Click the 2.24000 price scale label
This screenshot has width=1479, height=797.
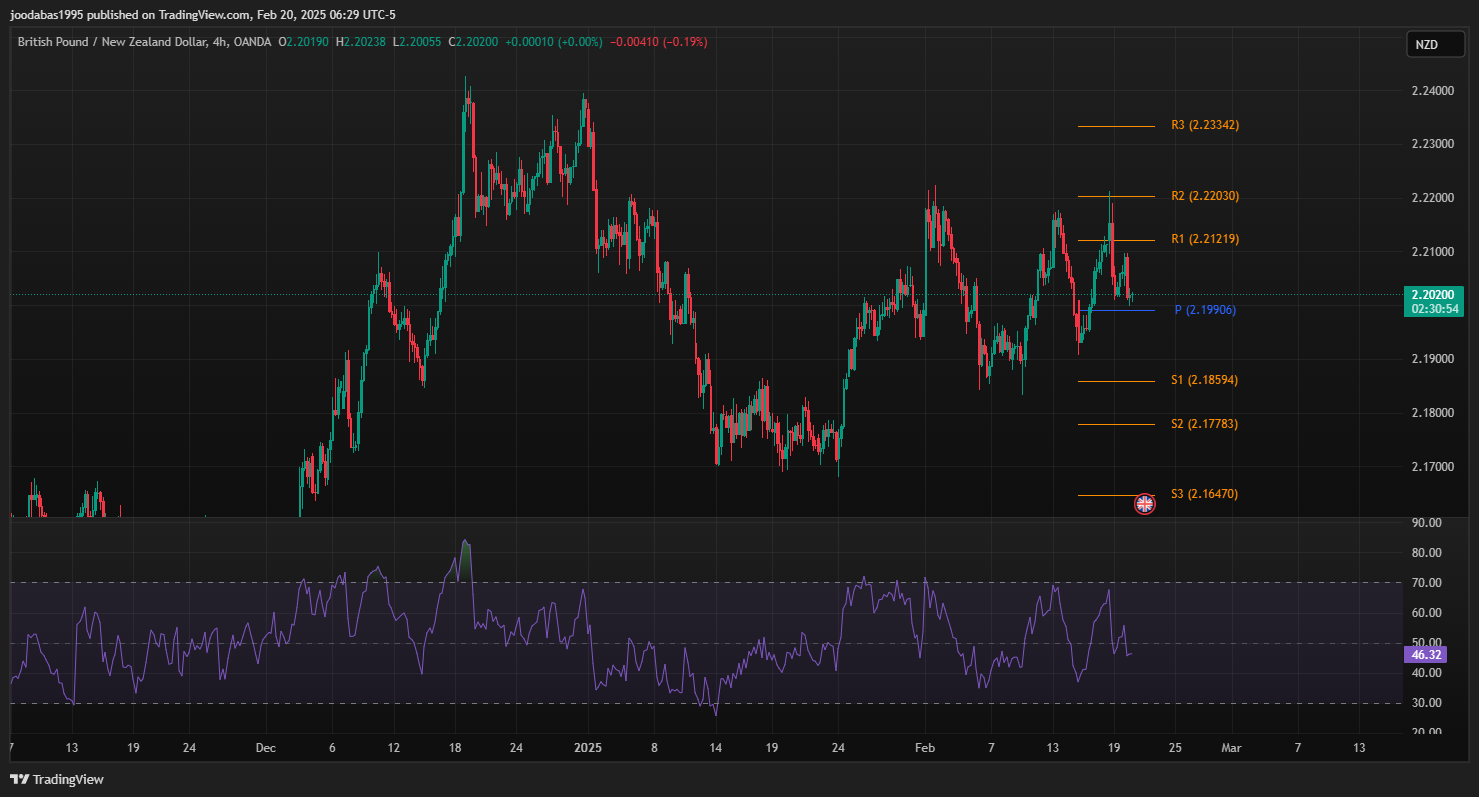click(x=1432, y=91)
